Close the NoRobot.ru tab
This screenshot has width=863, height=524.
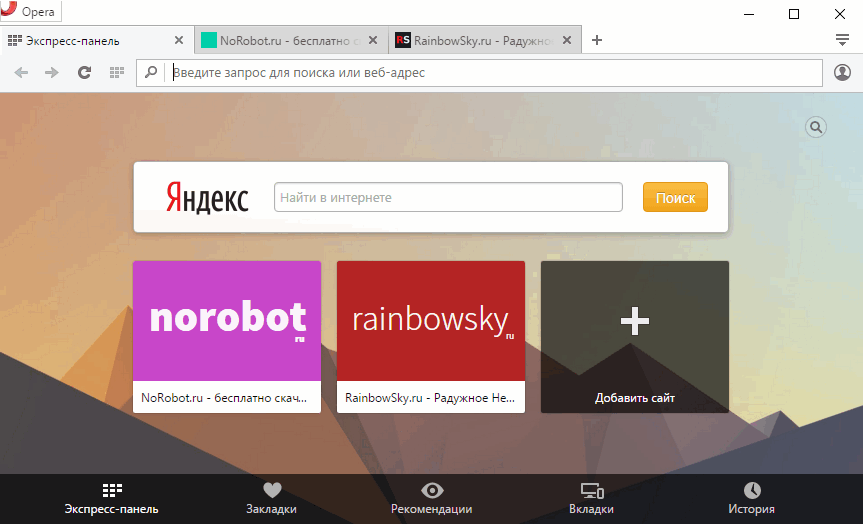coord(373,40)
